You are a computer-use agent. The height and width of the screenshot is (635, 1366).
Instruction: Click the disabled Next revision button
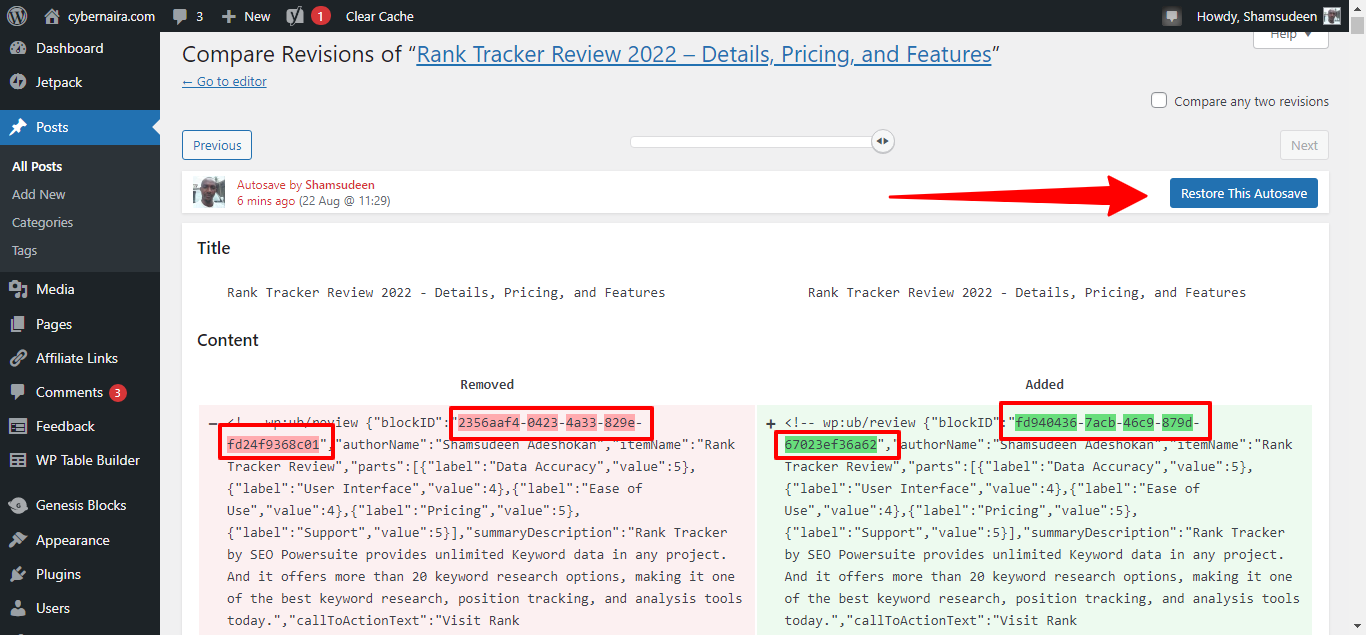(1304, 145)
